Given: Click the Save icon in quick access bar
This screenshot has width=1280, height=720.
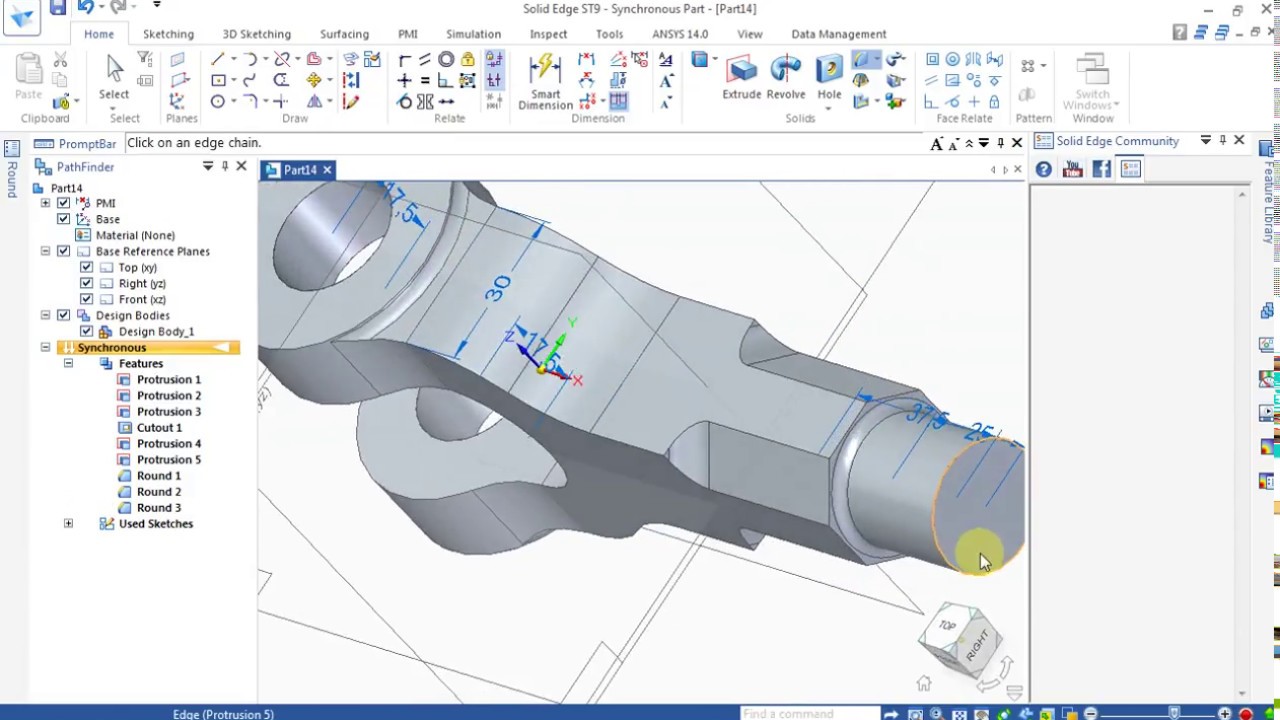Looking at the screenshot, I should (58, 8).
